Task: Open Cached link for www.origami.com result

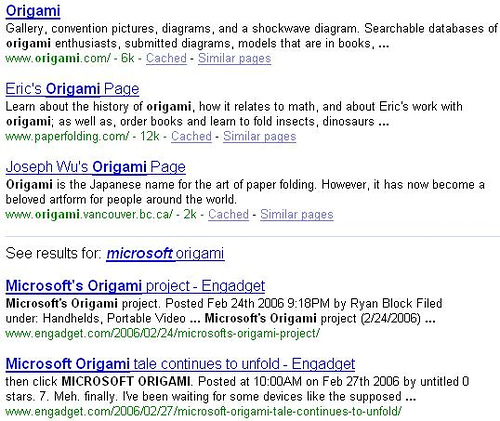Action: point(166,58)
